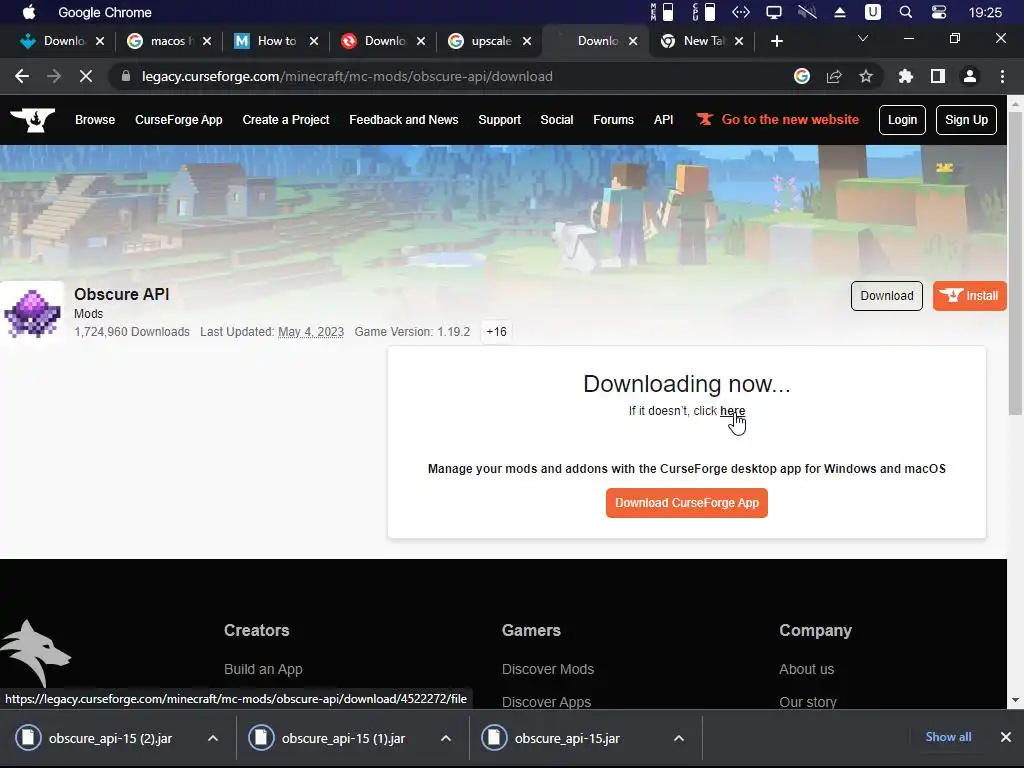Click Show all downloads
The width and height of the screenshot is (1024, 768).
[x=948, y=737]
